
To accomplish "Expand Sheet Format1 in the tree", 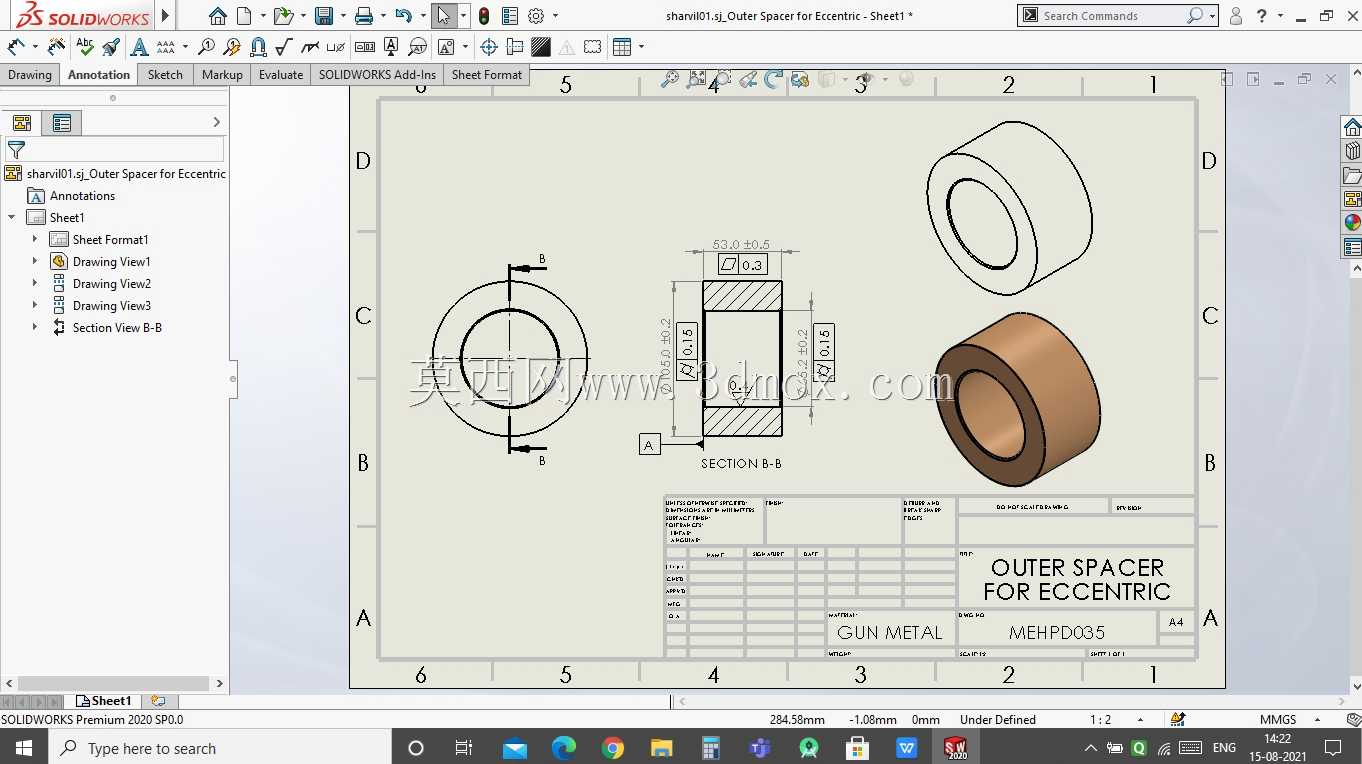I will [x=35, y=239].
